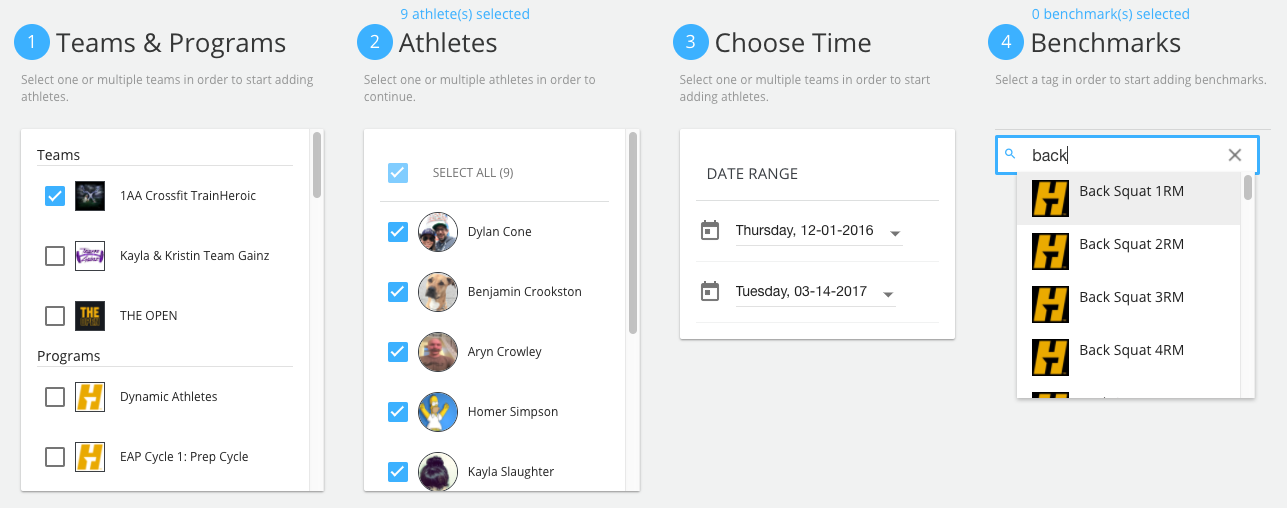Click the Dynamic Athletes program icon

pos(90,397)
